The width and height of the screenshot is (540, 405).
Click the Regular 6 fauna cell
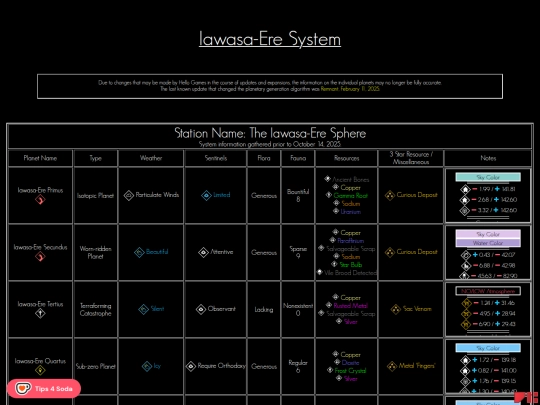298,366
